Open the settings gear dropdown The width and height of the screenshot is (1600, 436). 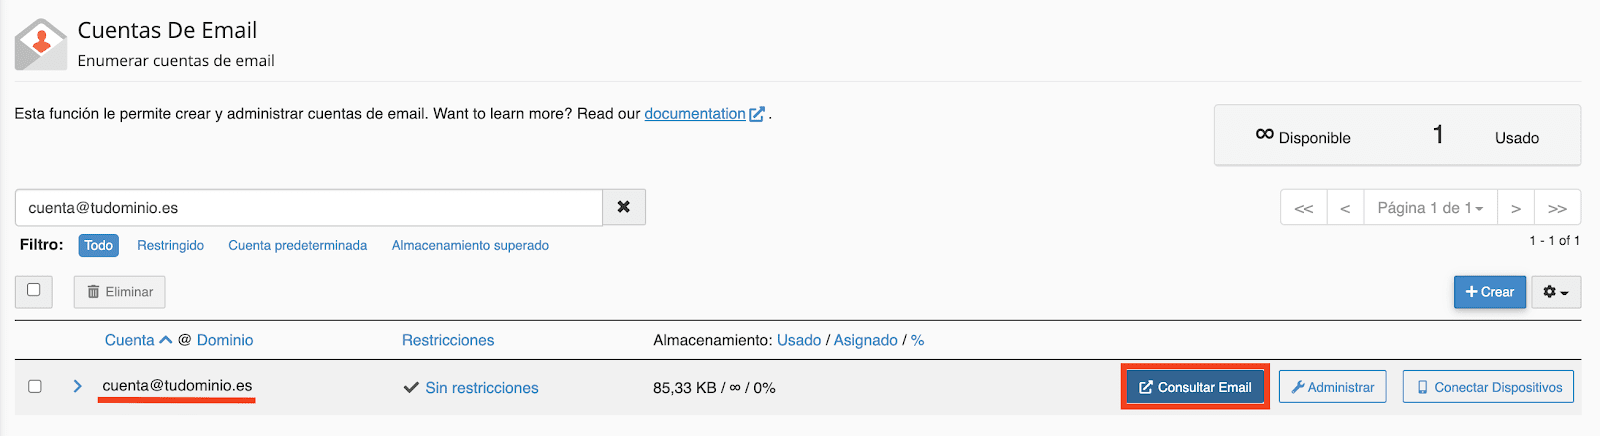point(1555,292)
